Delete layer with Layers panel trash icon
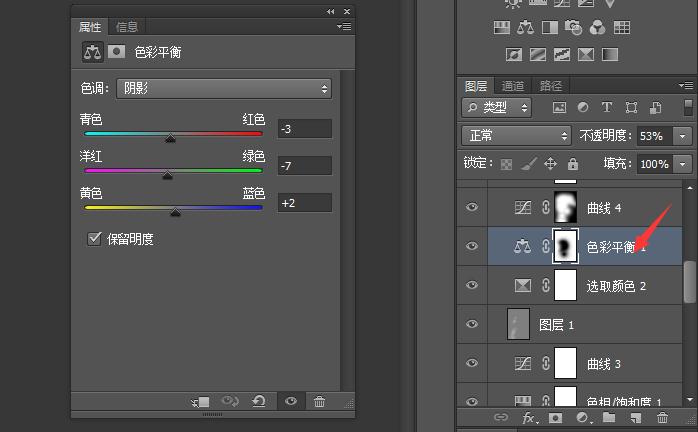698x432 pixels. (x=662, y=418)
